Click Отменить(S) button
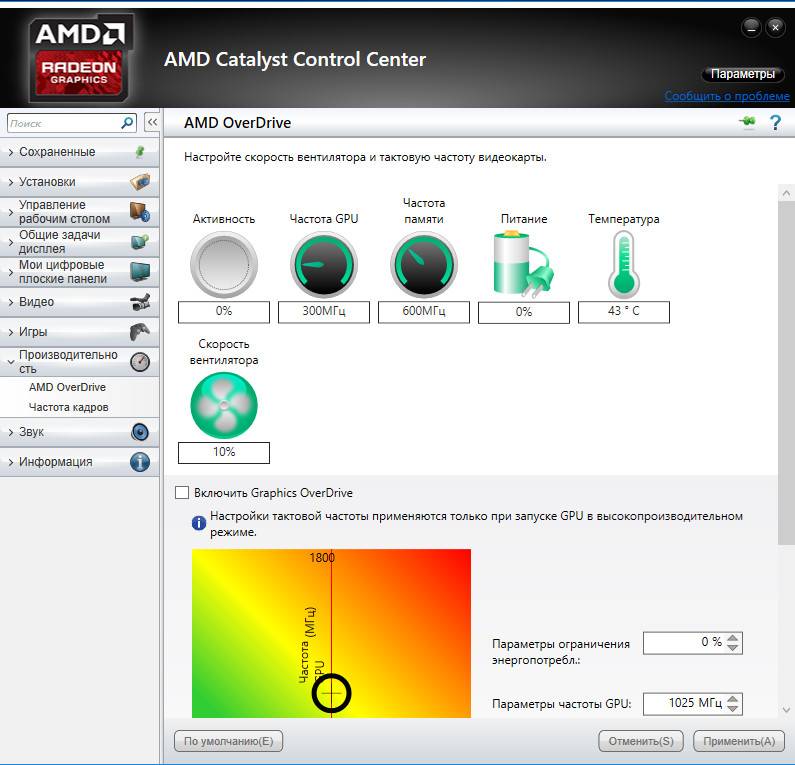The height and width of the screenshot is (765, 795). tap(641, 741)
